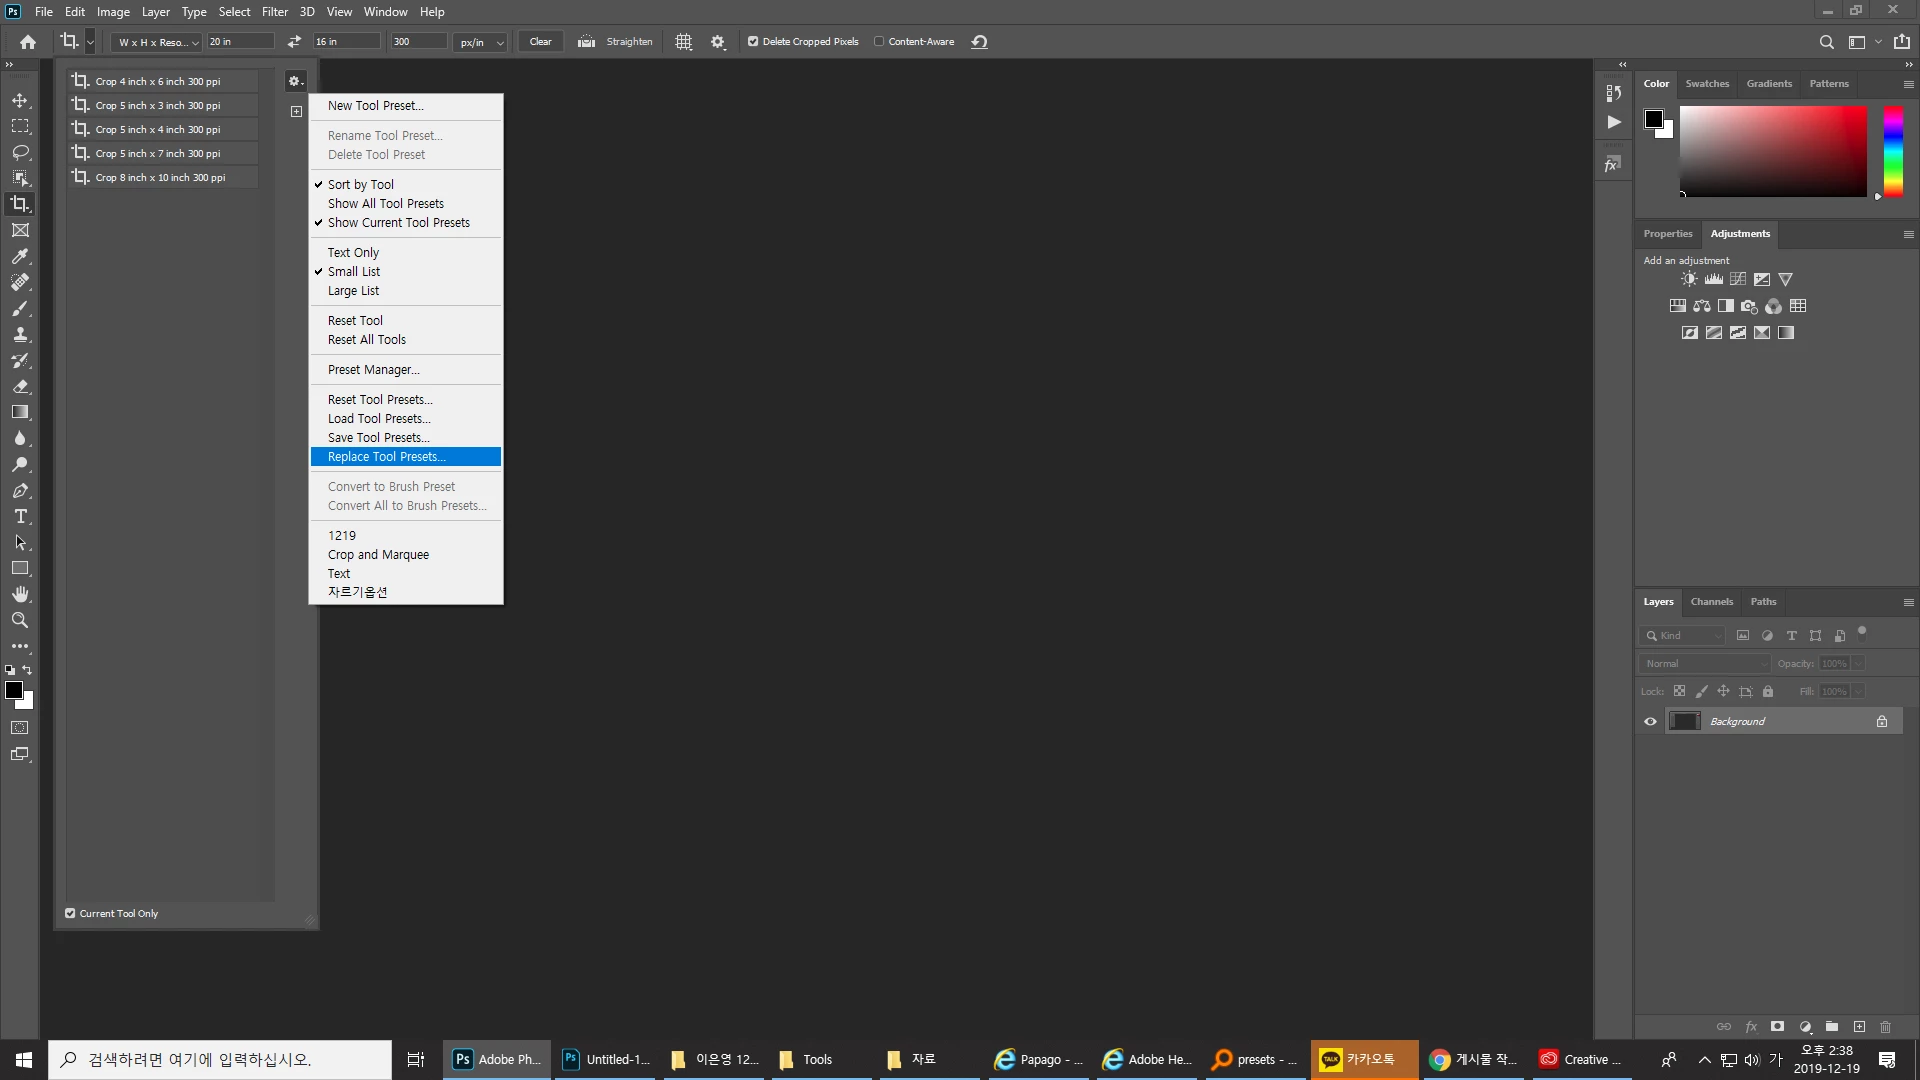Switch to the Swatches tab
The width and height of the screenshot is (1920, 1080).
1707,84
